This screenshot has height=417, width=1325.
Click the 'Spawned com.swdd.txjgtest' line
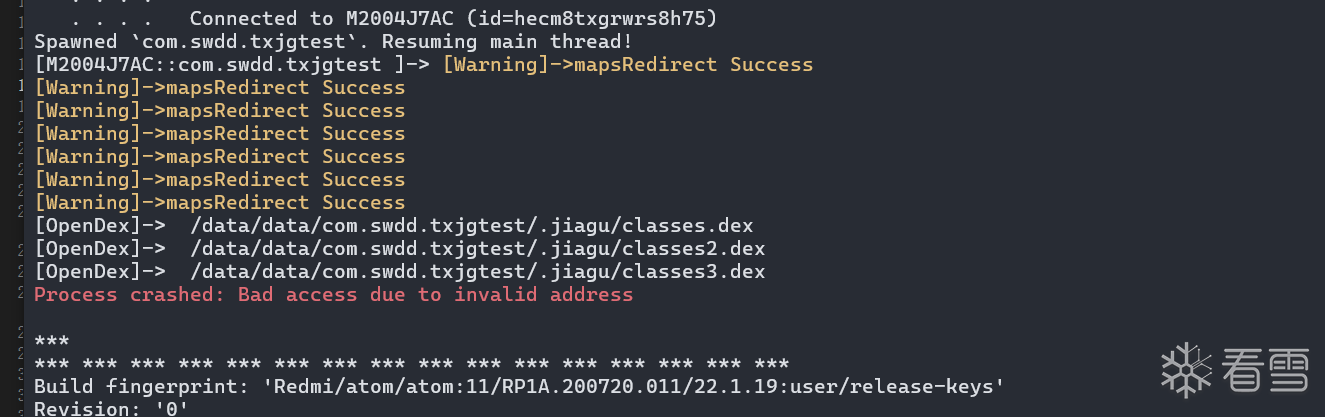click(333, 42)
